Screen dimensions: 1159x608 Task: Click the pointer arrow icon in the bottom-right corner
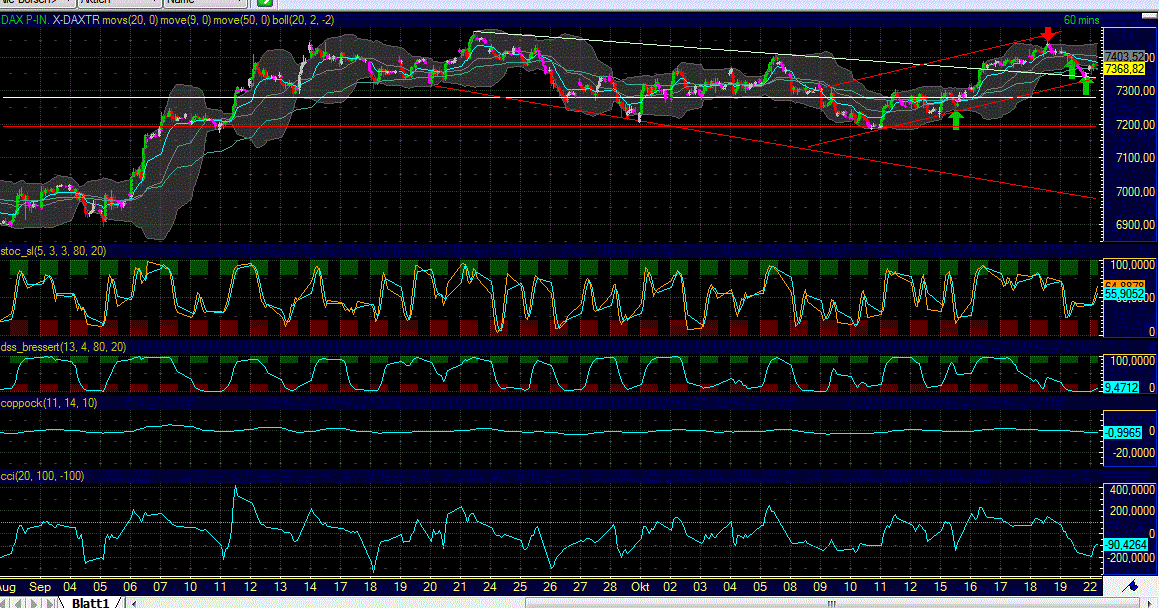[1150, 602]
